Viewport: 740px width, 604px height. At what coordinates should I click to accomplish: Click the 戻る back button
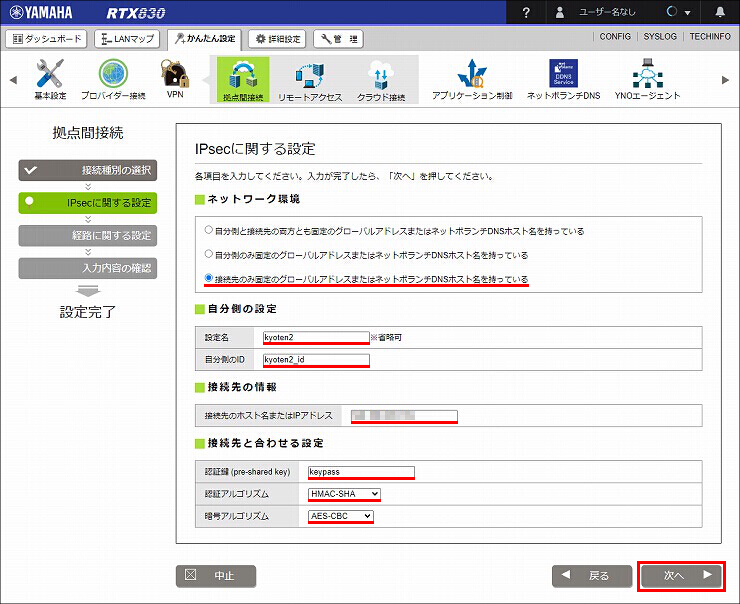tap(592, 576)
